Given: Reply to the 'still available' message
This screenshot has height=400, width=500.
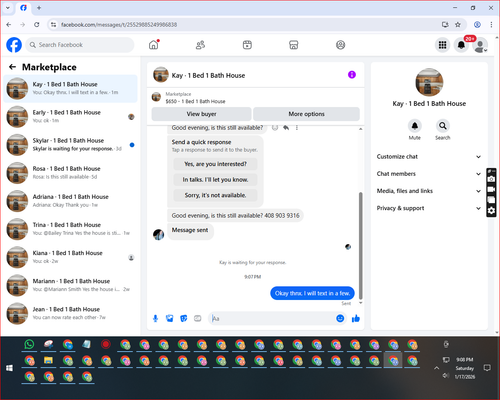Looking at the screenshot, I should (x=286, y=128).
